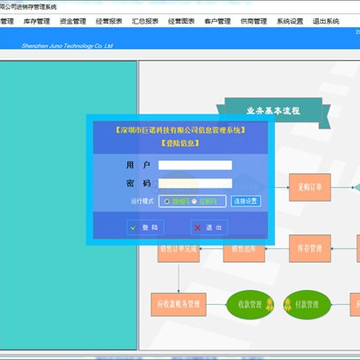Open the 汇总报表 menu
Image resolution: width=360 pixels, height=360 pixels.
click(145, 21)
